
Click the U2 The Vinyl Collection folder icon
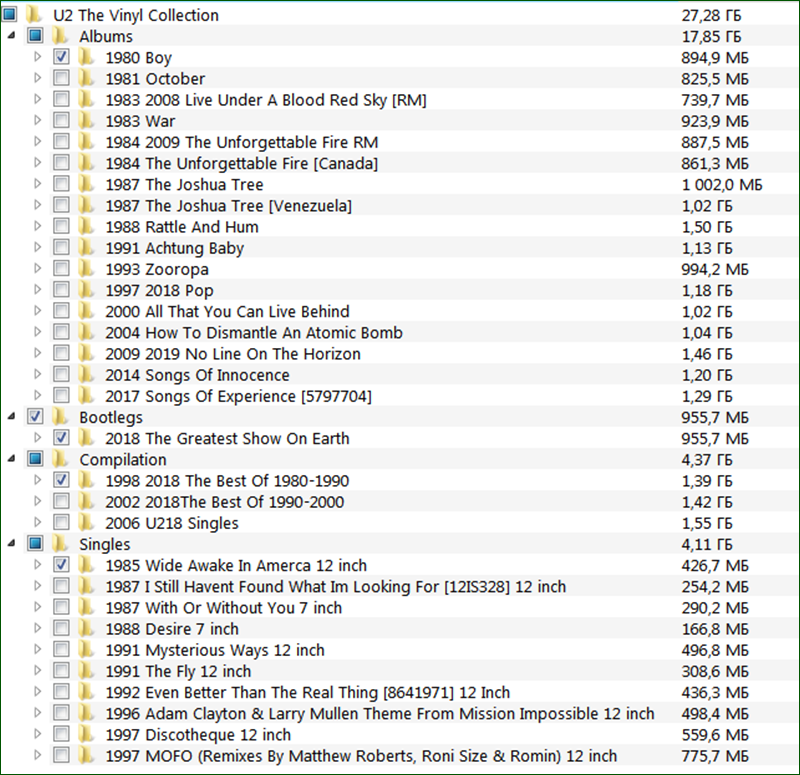pos(34,14)
